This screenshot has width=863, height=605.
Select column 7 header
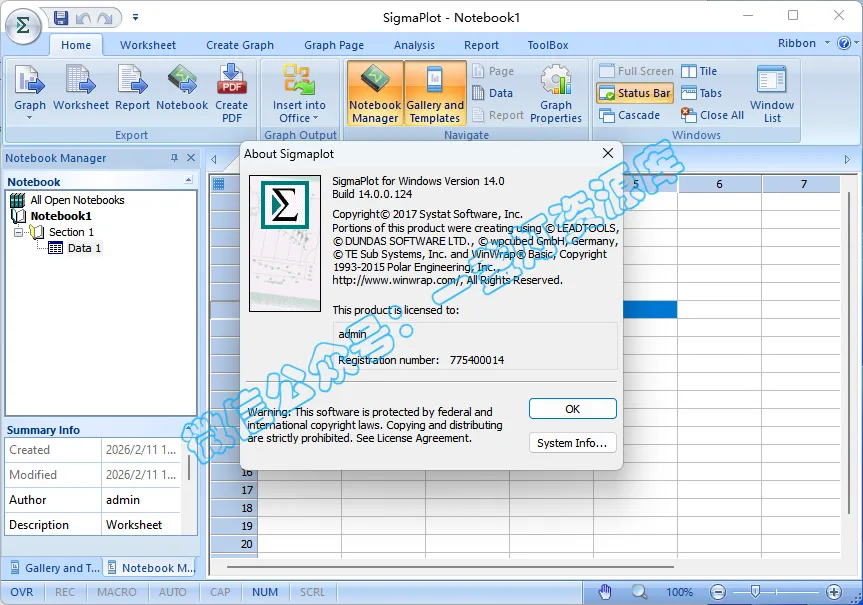(804, 184)
